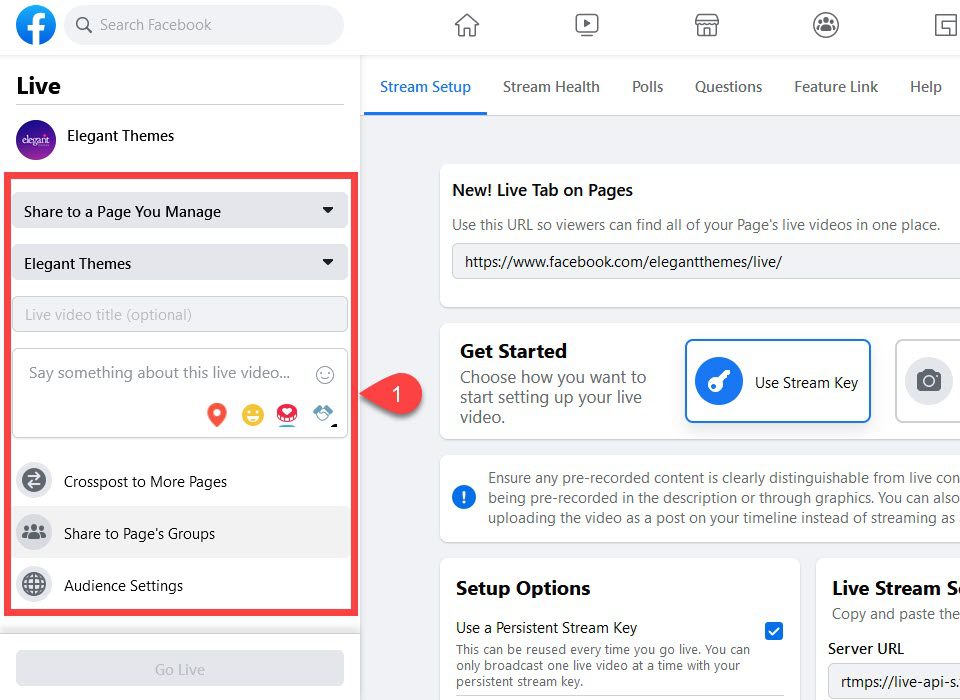Select Share to Page's Groups
The image size is (960, 700).
[138, 533]
